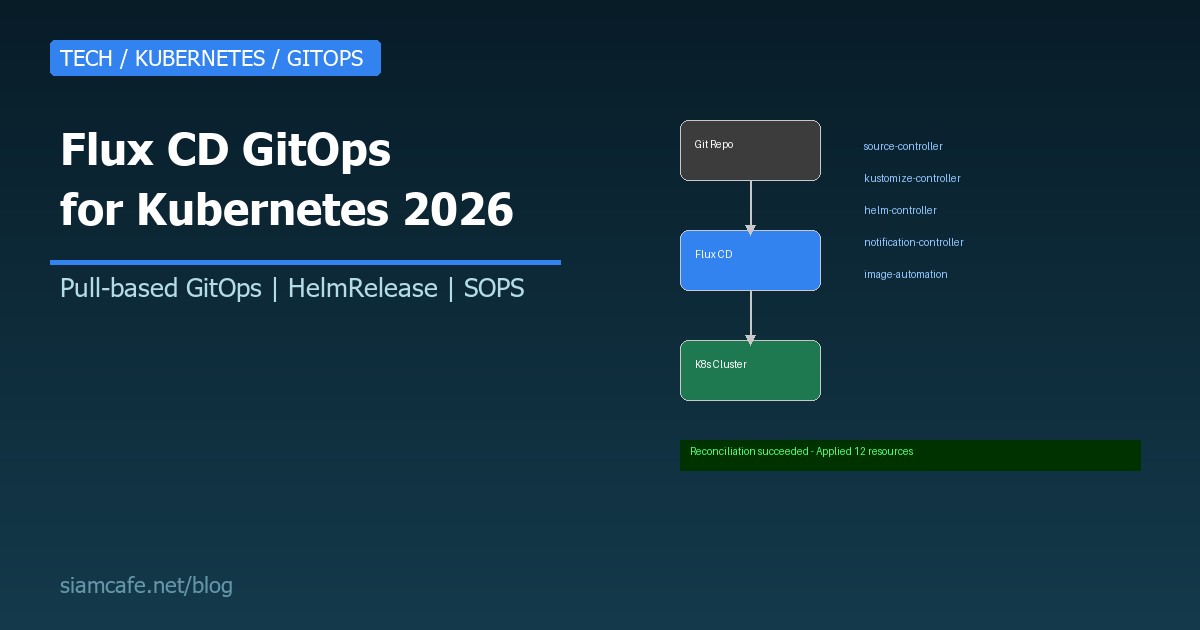Toggle the arrow between Git Repo and Flux CD
Viewport: 1200px width, 630px height.
click(750, 207)
